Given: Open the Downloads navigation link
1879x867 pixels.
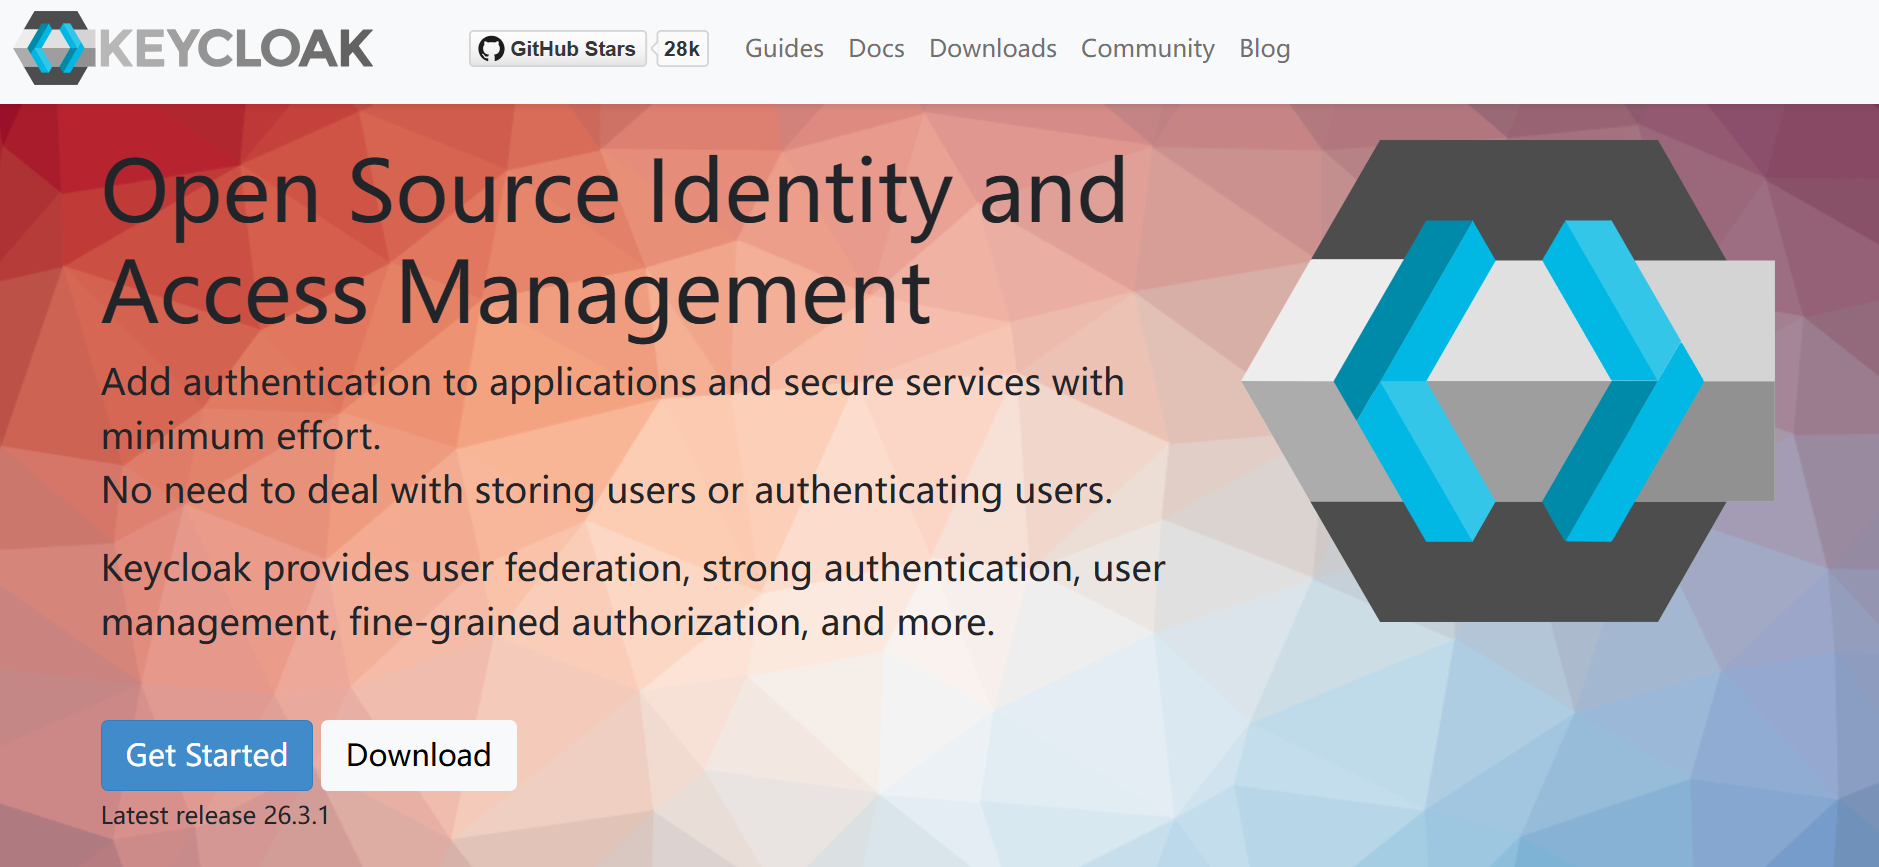Looking at the screenshot, I should tap(992, 49).
